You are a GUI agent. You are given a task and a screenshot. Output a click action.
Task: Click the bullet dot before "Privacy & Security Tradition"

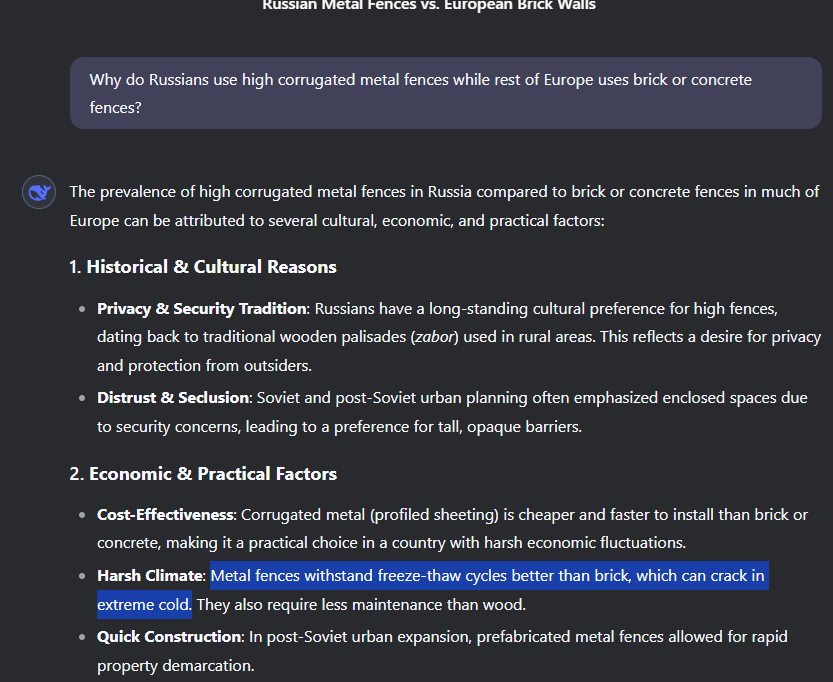pos(82,309)
